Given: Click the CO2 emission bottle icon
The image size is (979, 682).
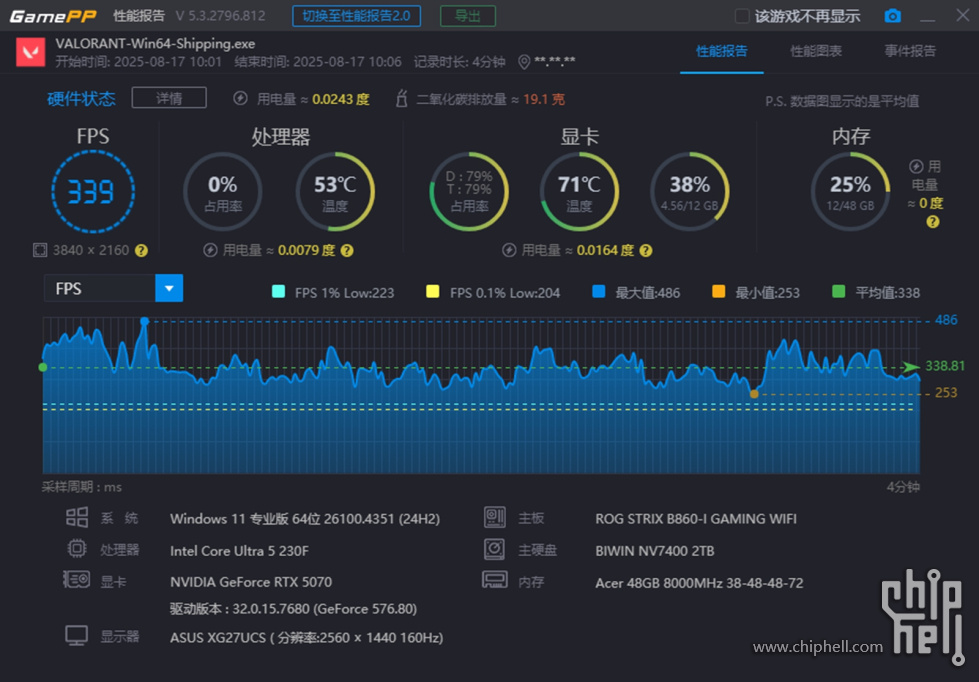Looking at the screenshot, I should click(401, 99).
